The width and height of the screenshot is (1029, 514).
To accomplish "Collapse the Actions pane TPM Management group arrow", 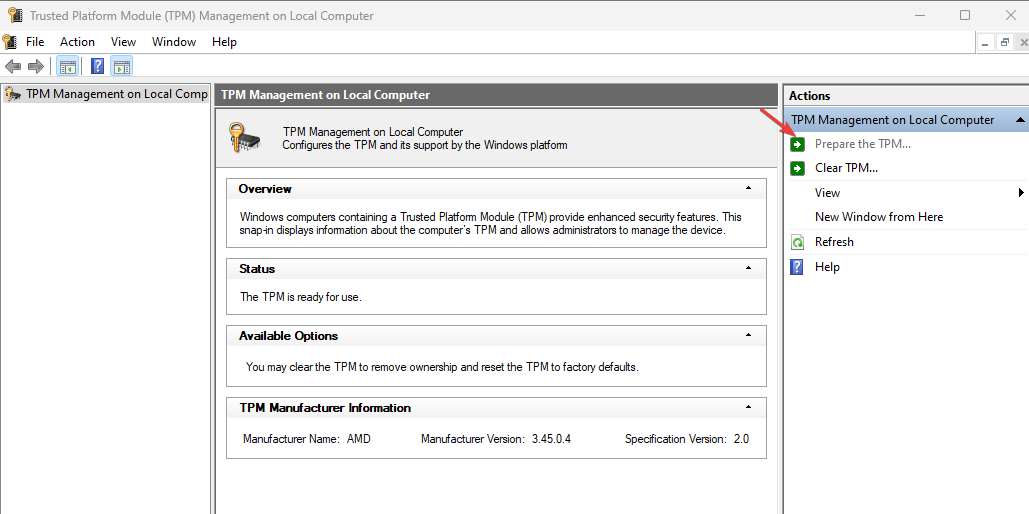I will [x=1019, y=120].
